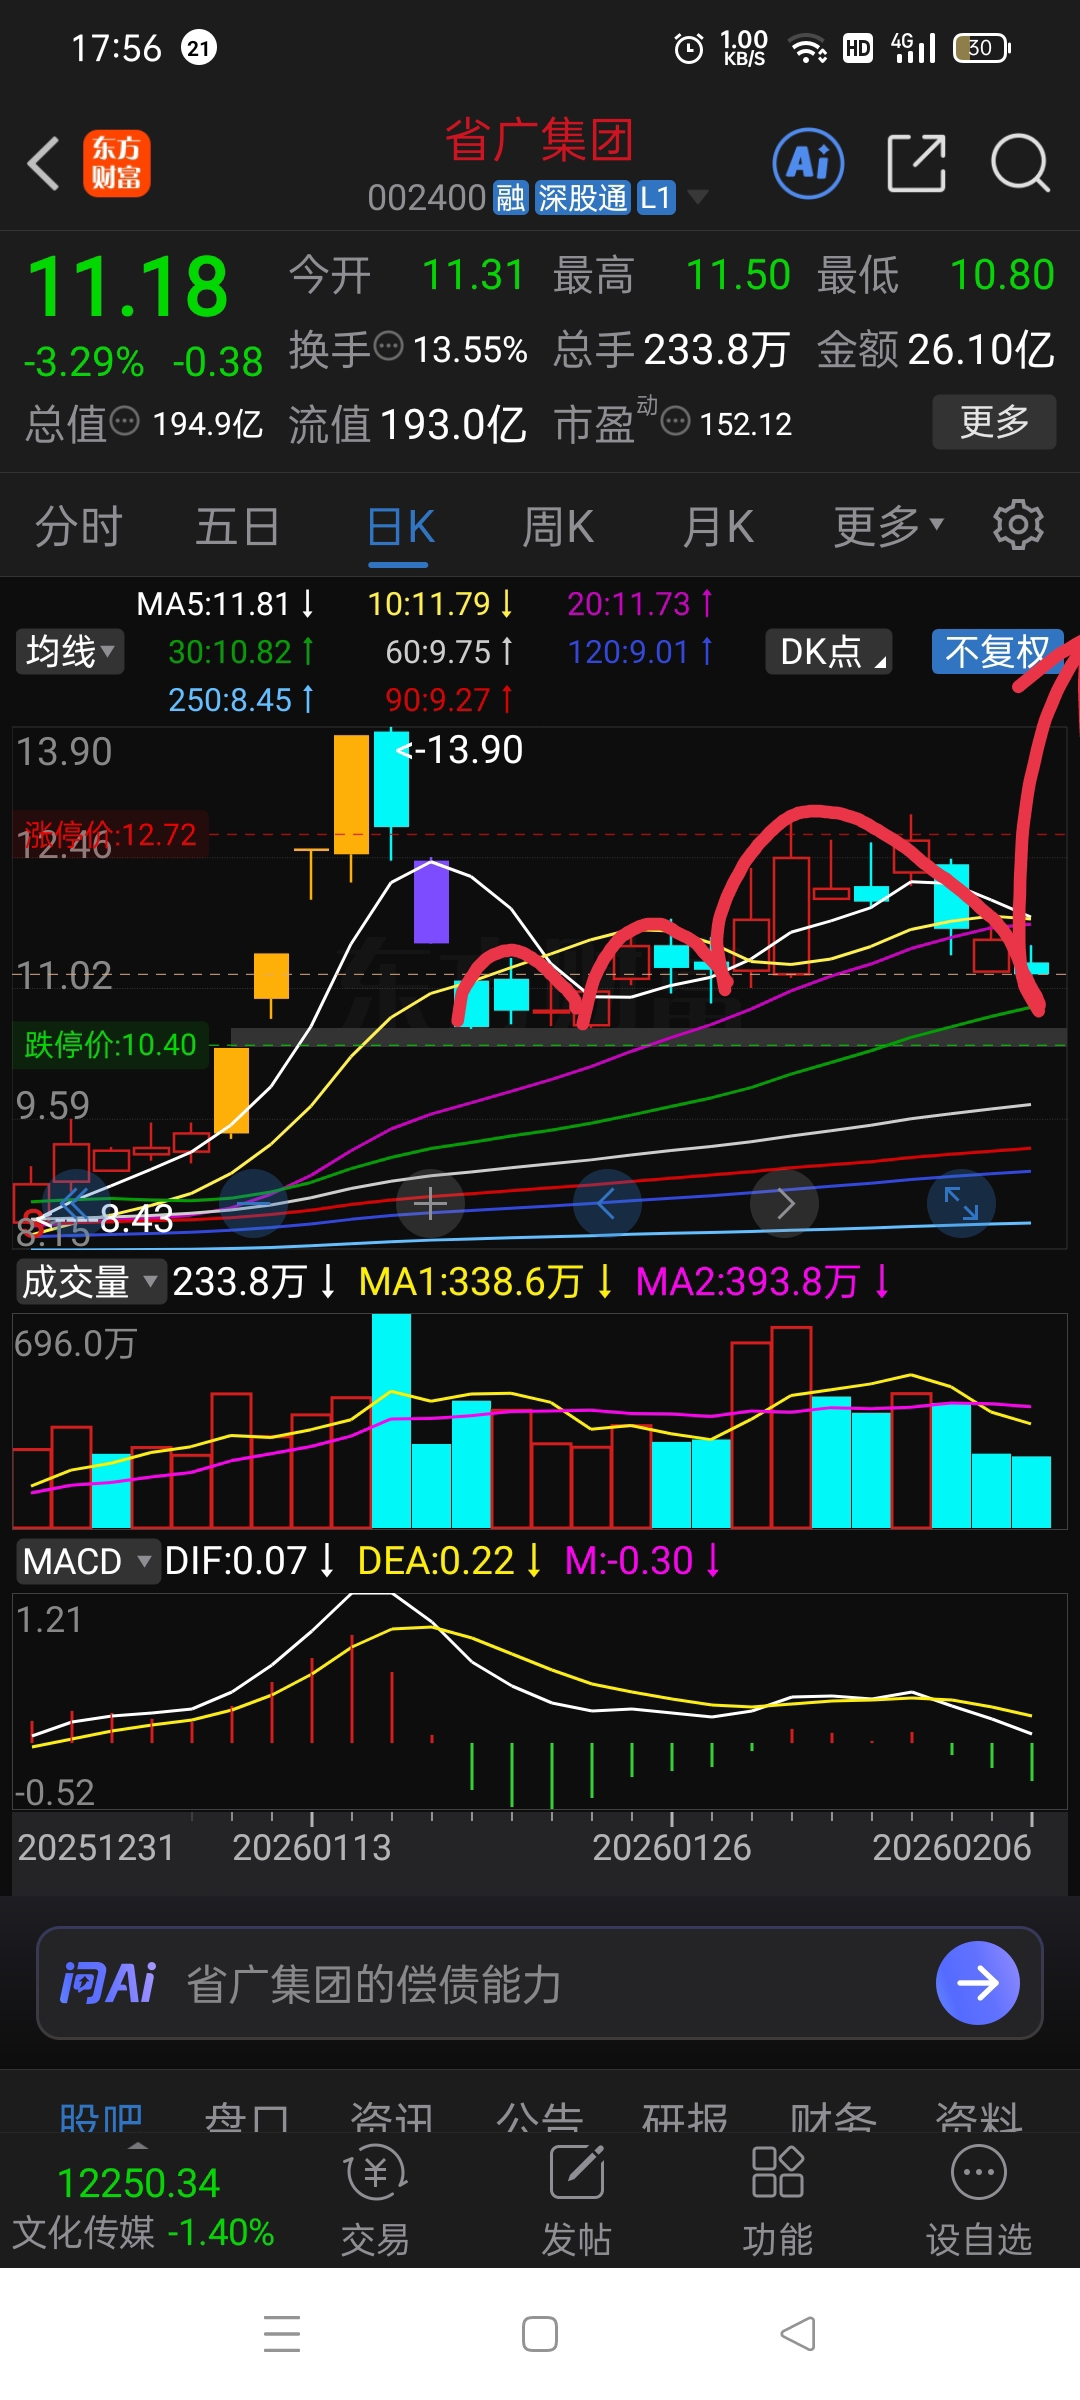Tap the 融 margin badge
The height and width of the screenshot is (2400, 1080).
click(x=511, y=198)
